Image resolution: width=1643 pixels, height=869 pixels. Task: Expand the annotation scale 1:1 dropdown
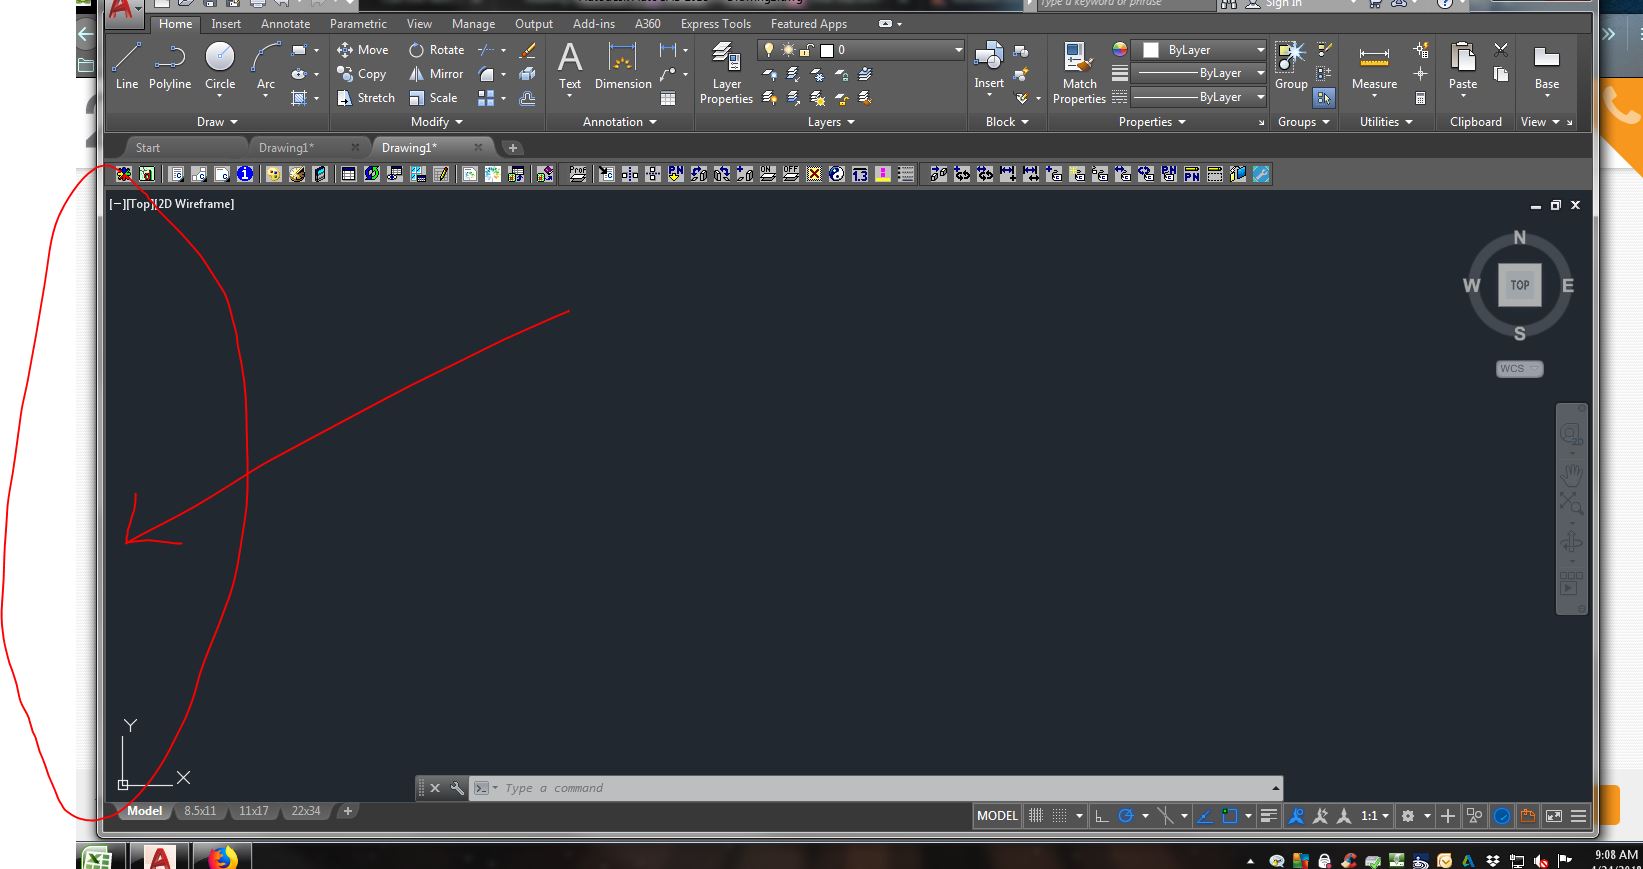click(1375, 816)
